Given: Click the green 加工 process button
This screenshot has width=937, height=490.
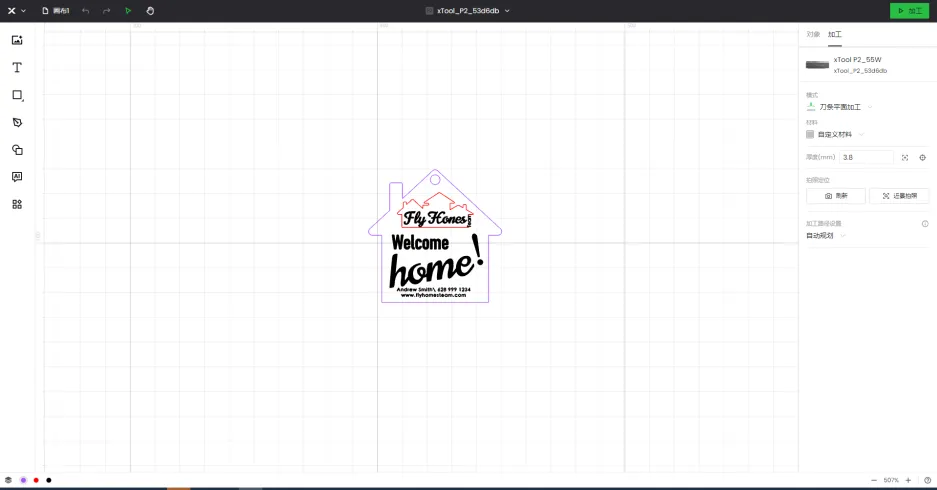Looking at the screenshot, I should [x=910, y=11].
